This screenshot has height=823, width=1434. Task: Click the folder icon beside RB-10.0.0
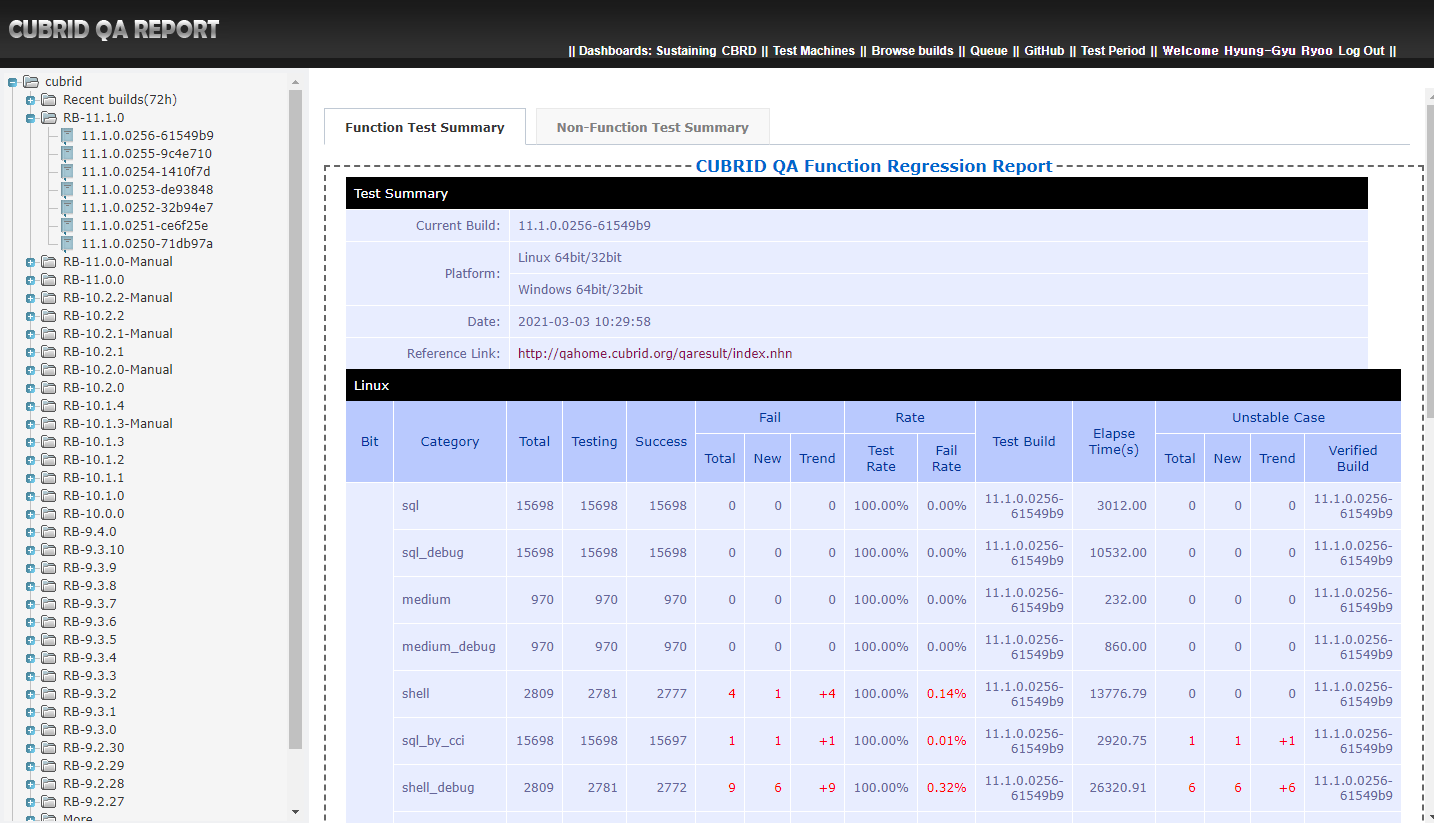pos(48,514)
